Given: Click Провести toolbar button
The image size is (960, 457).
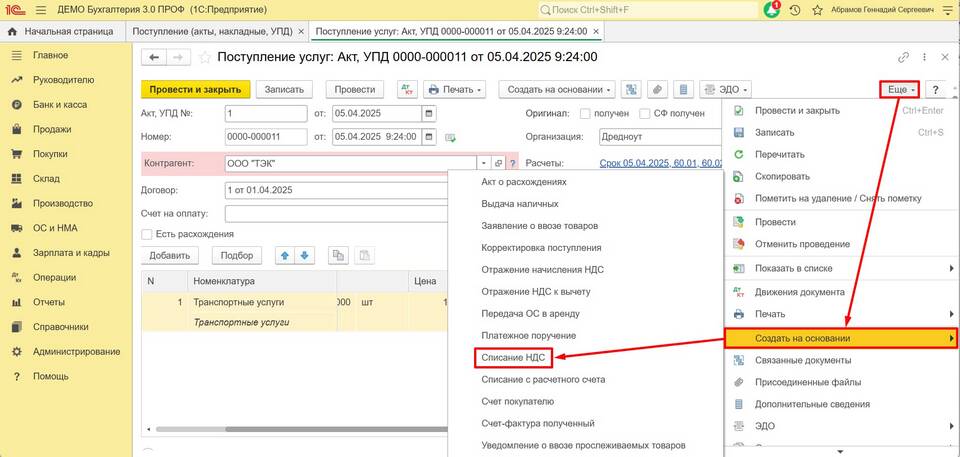Looking at the screenshot, I should (x=355, y=89).
